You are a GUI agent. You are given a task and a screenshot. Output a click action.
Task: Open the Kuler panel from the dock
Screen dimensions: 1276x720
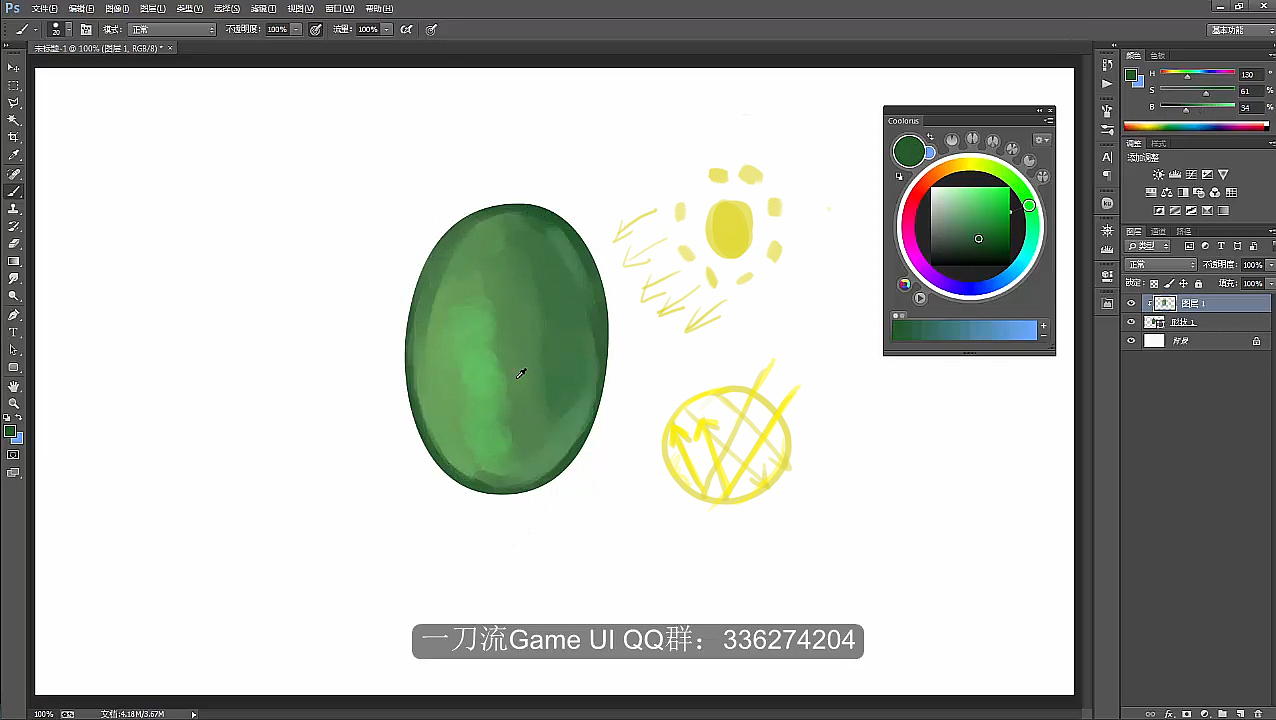pos(1107,203)
